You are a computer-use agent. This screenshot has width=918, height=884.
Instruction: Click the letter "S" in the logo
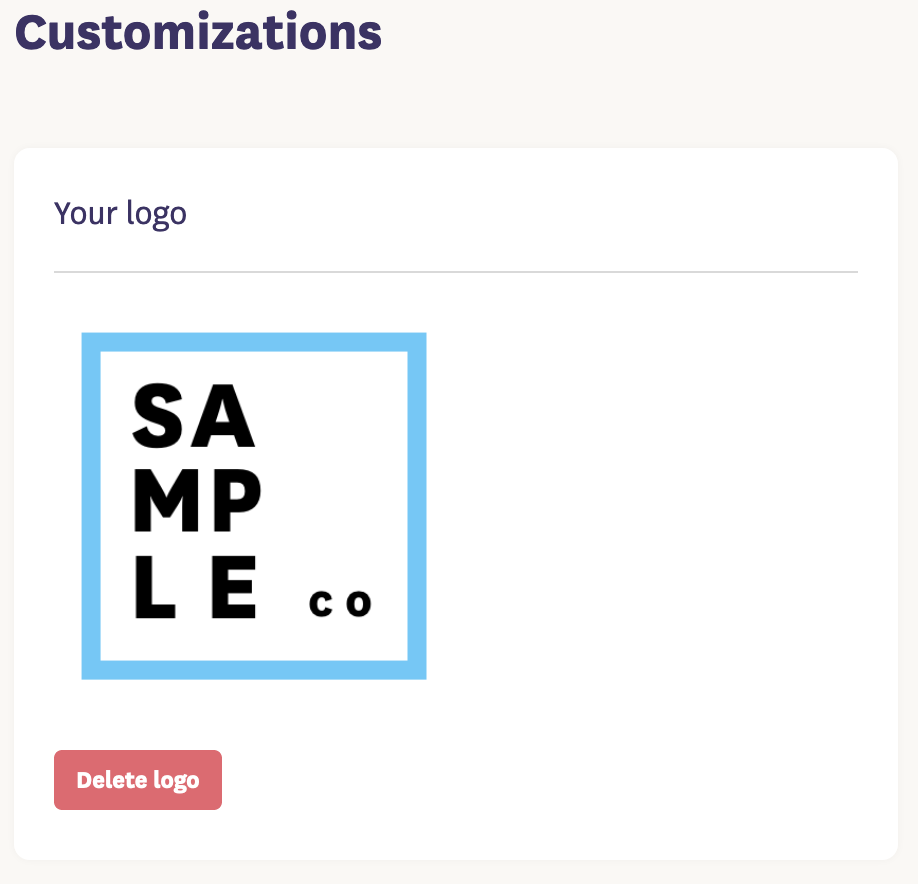(x=158, y=417)
